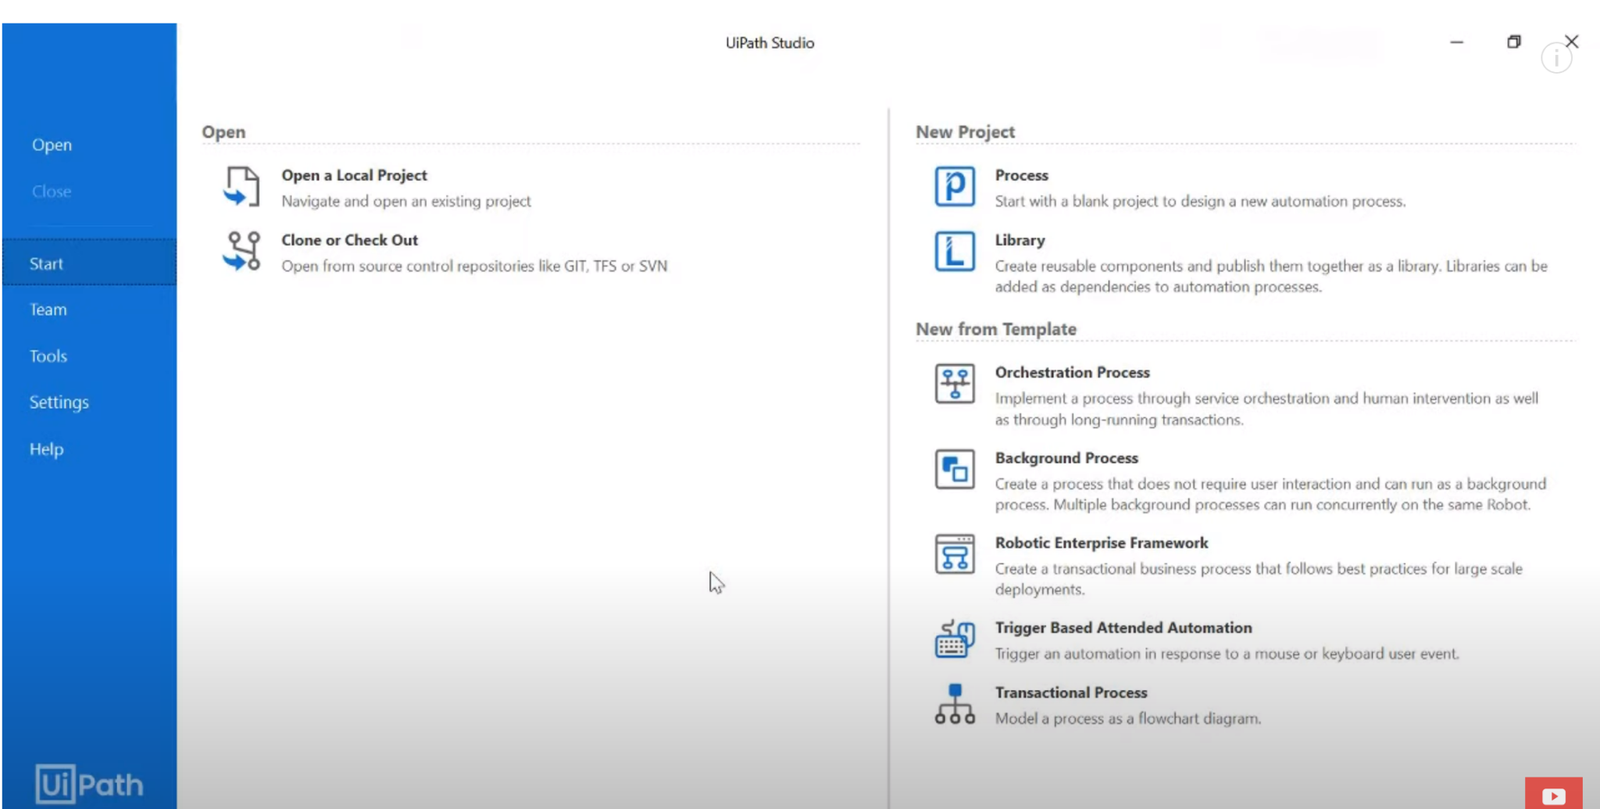Choose Open a Local Project title
This screenshot has width=1600, height=809.
point(354,175)
